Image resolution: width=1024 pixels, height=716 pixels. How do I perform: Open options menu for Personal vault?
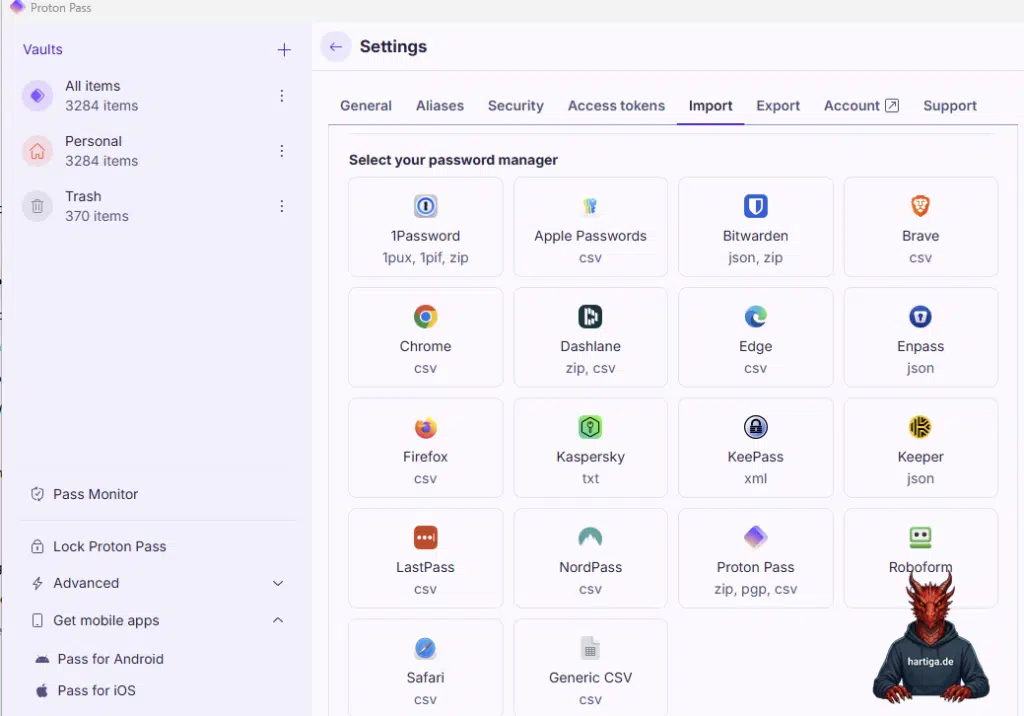281,151
